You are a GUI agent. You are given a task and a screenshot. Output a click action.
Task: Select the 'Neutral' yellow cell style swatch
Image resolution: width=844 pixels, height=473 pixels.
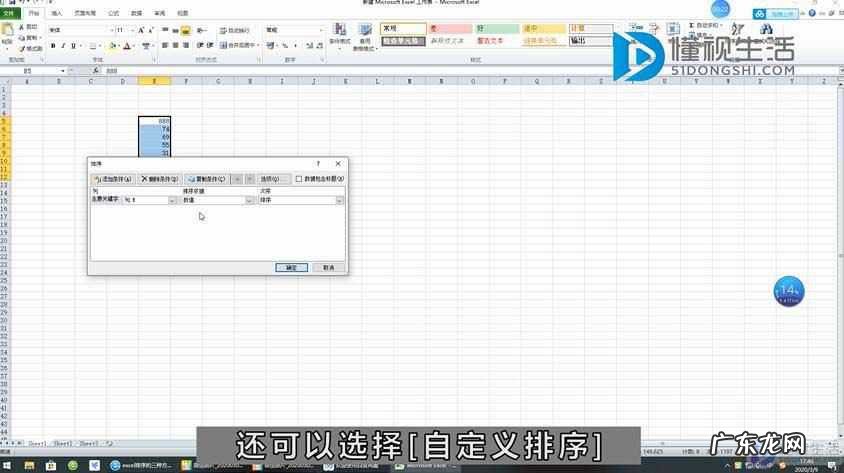(x=544, y=29)
